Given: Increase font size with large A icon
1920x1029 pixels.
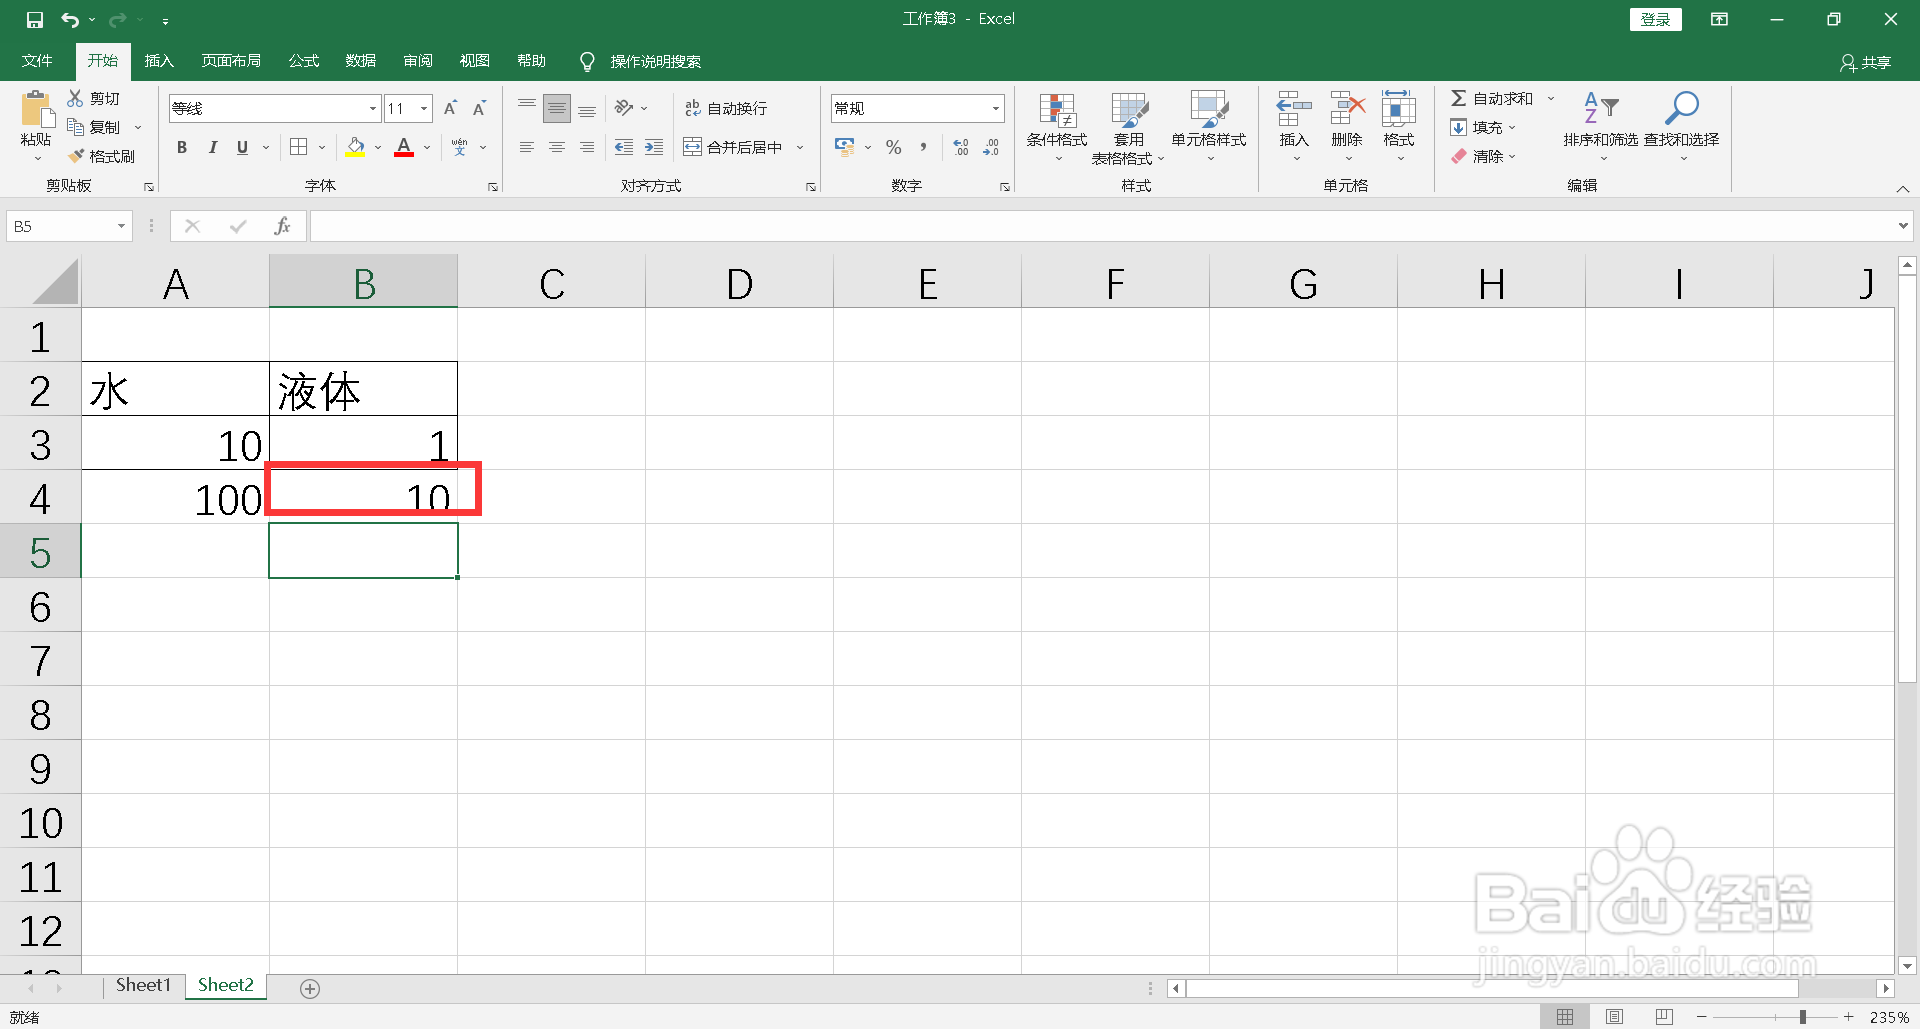Looking at the screenshot, I should click(450, 108).
